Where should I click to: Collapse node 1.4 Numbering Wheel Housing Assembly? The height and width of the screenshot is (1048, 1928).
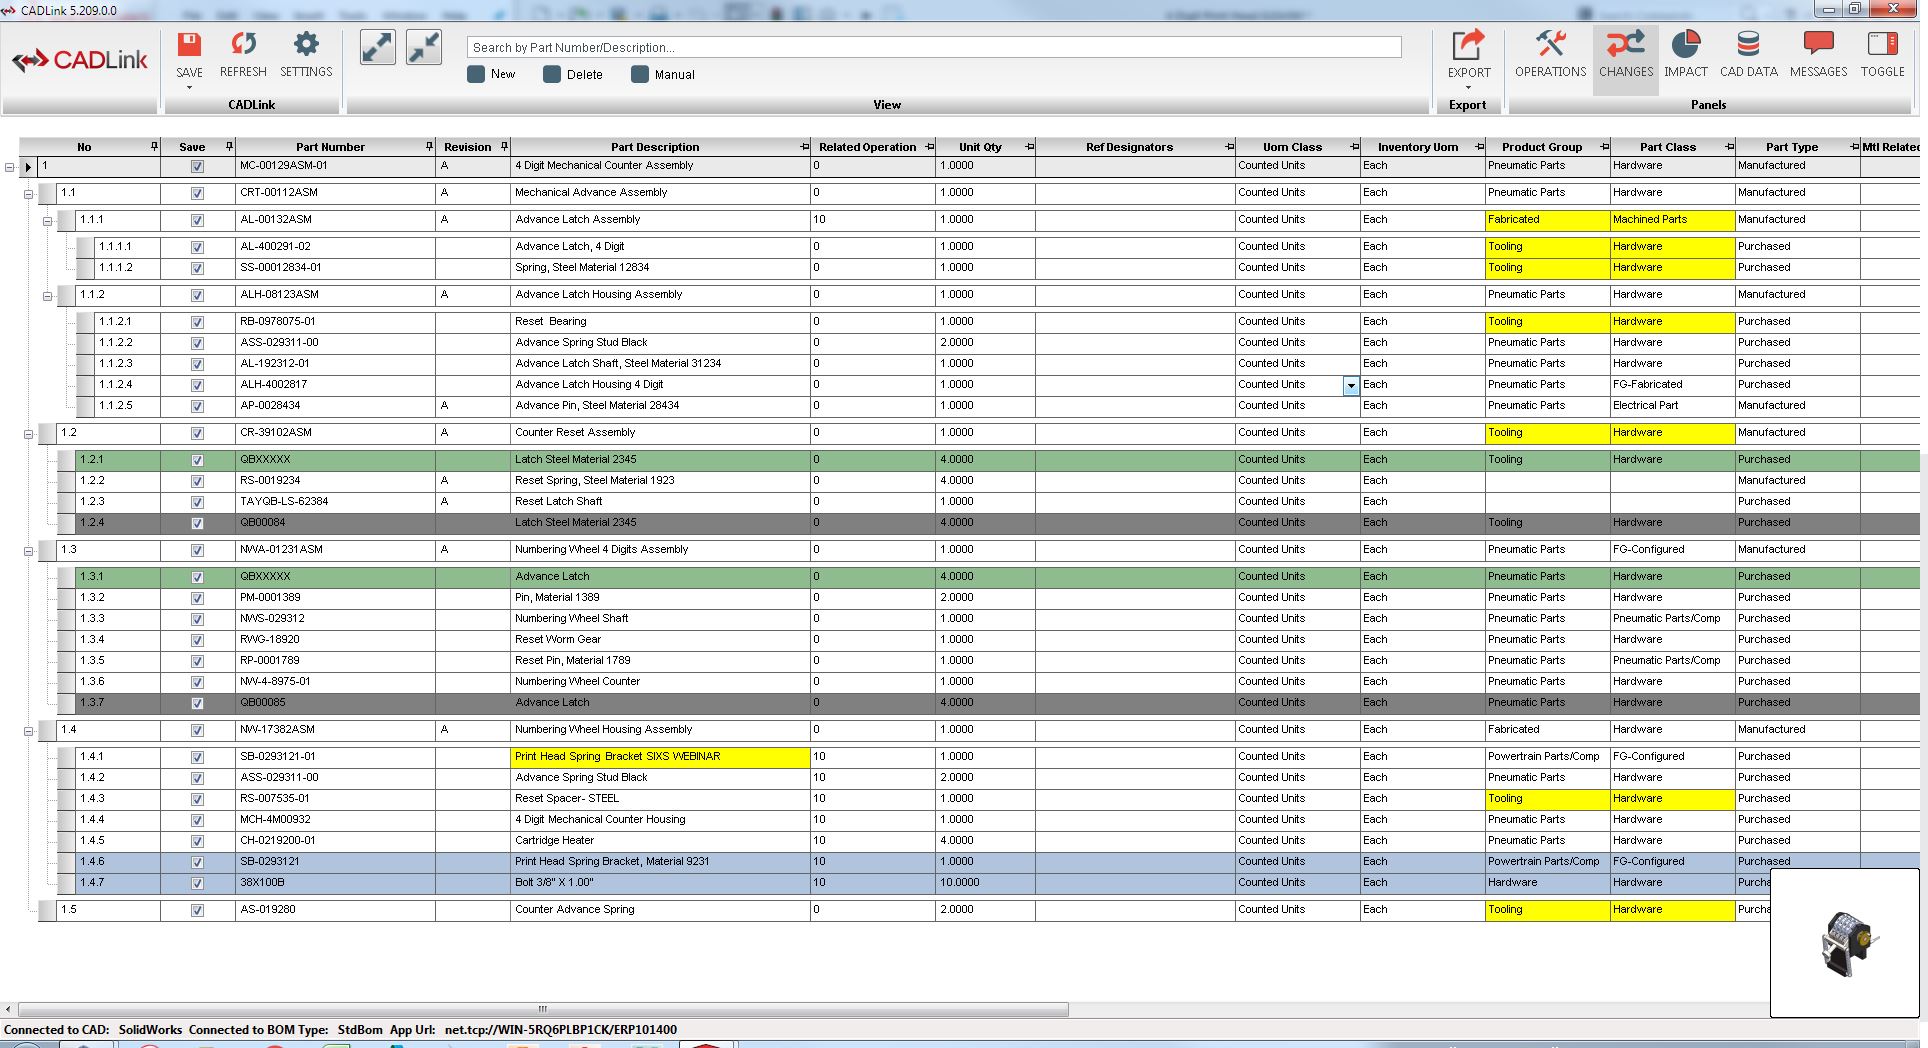[28, 731]
